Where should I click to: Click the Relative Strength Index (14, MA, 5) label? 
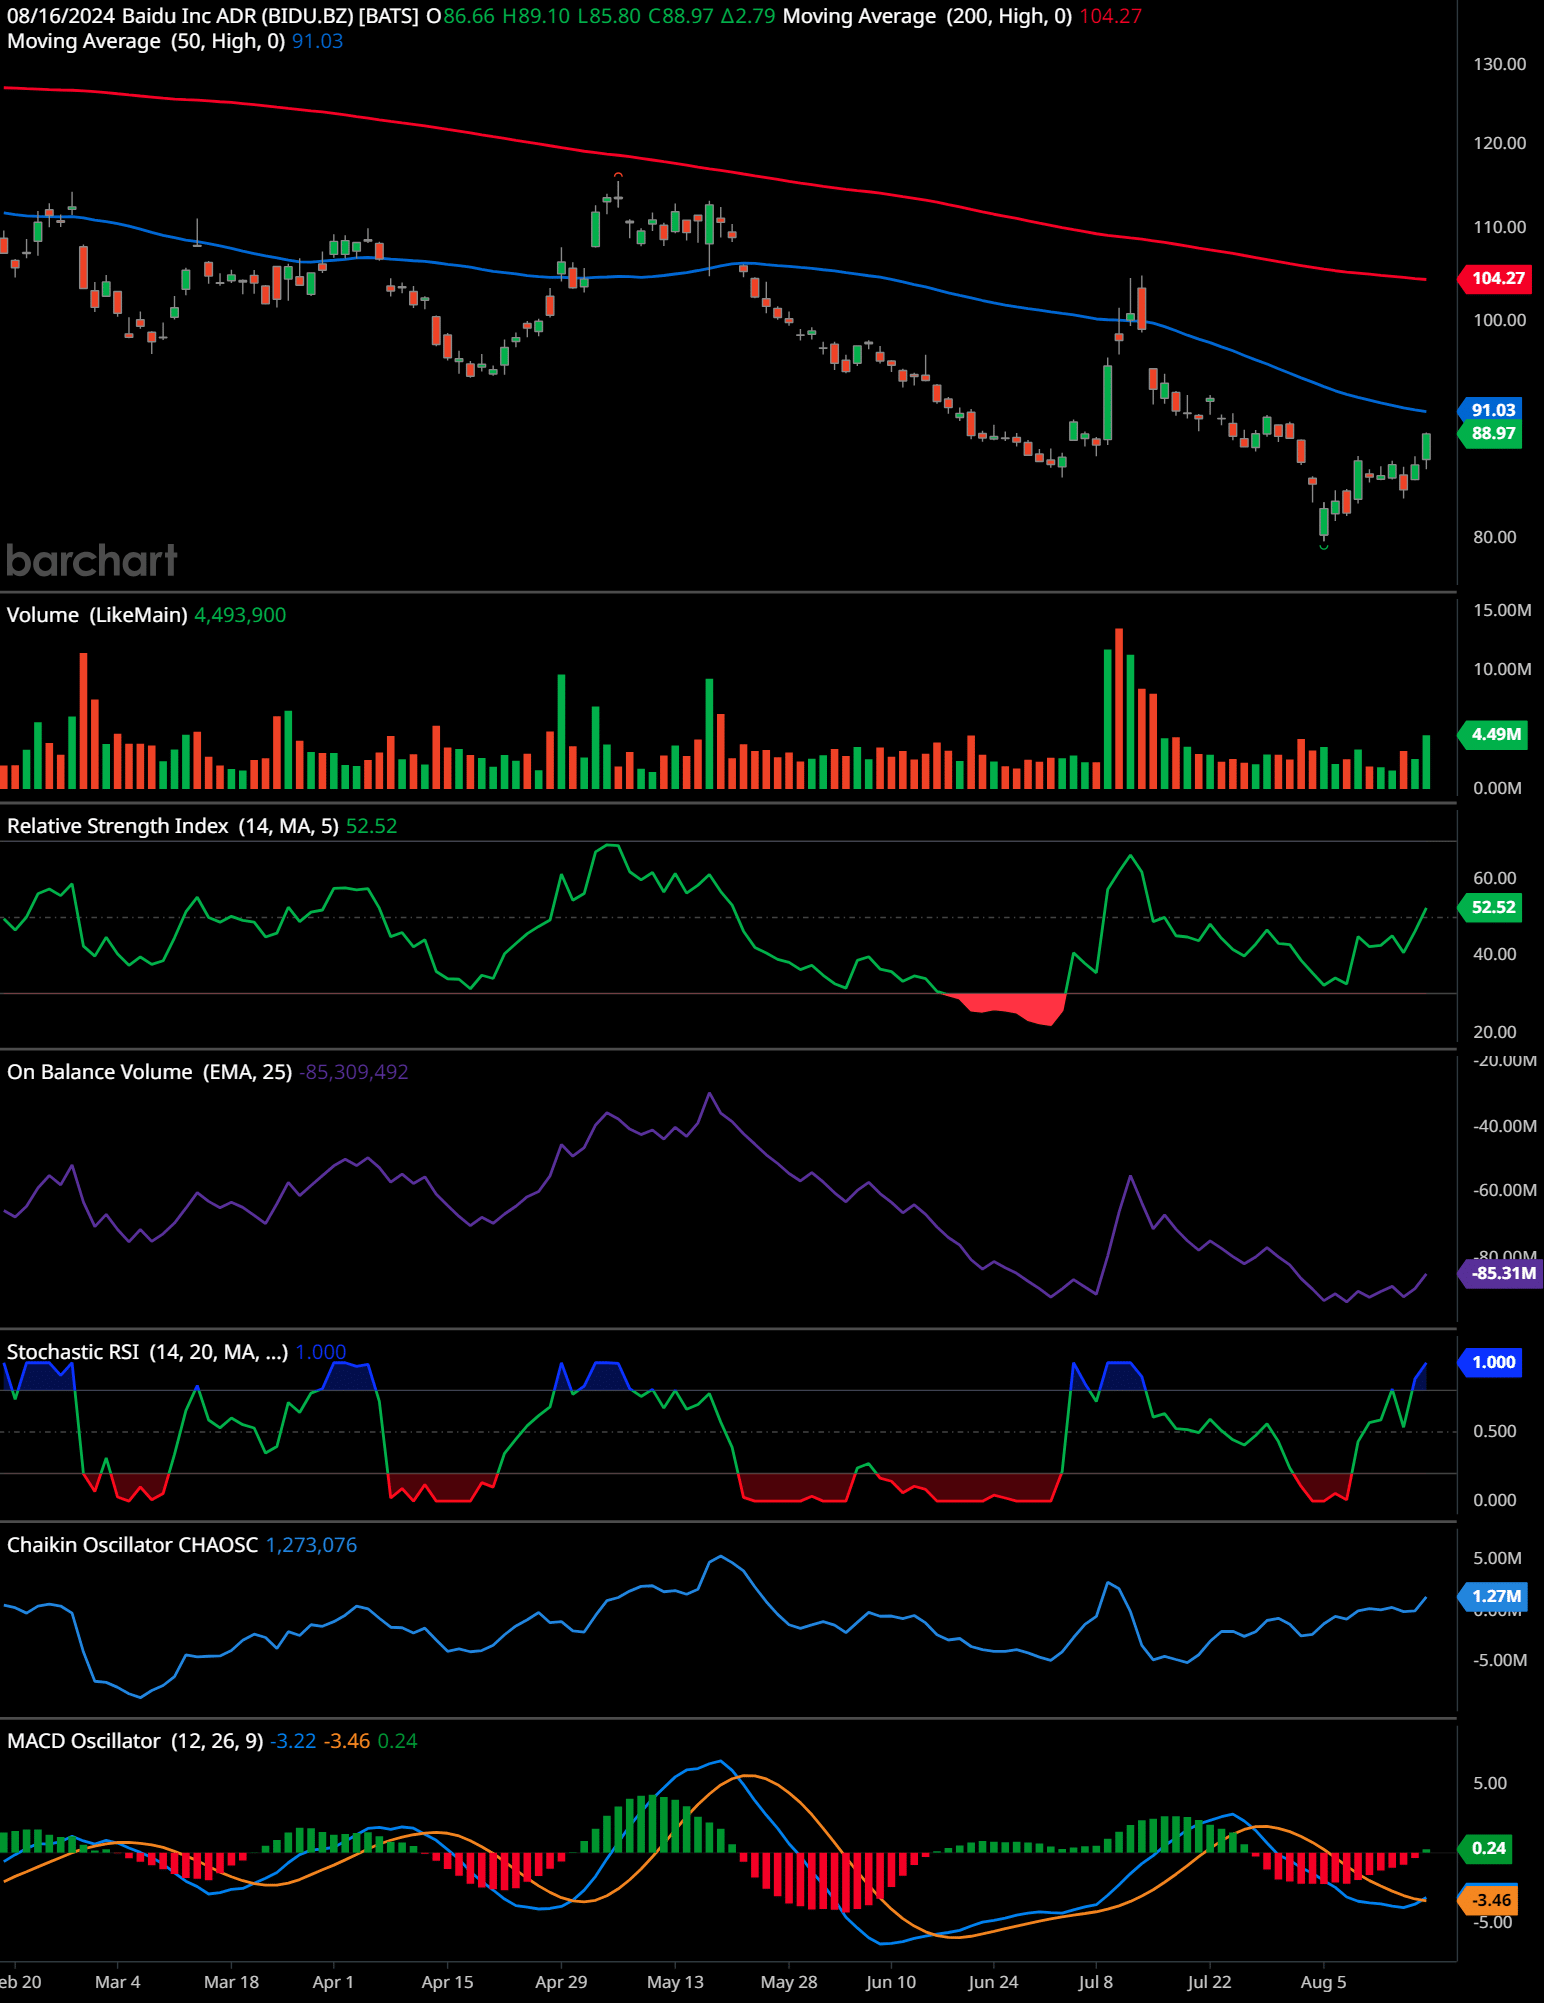coord(173,826)
